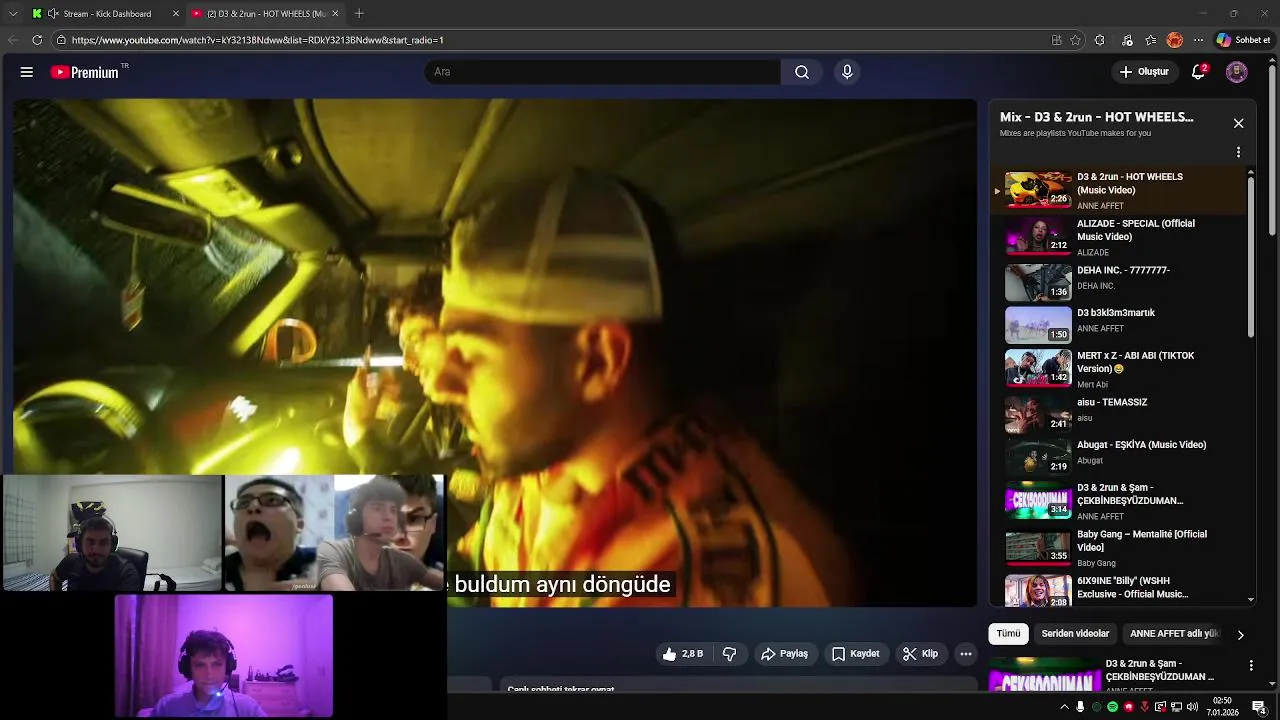
Task: Switch to Stream - Kick Dashboard tab
Action: click(106, 14)
